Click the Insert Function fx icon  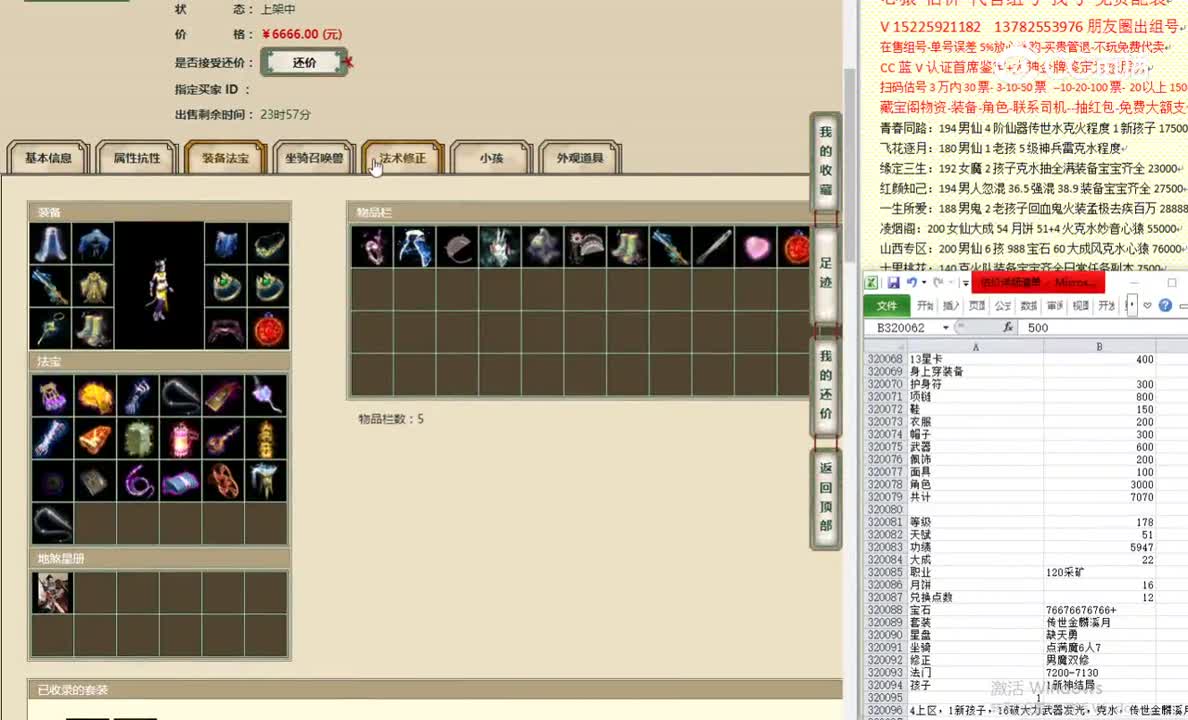(x=1009, y=326)
